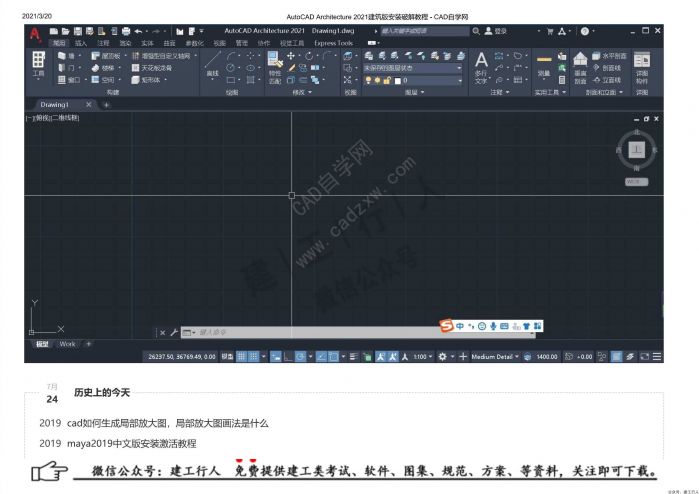The width and height of the screenshot is (699, 494).
Task: Select the Circle draw tool
Action: [230, 68]
